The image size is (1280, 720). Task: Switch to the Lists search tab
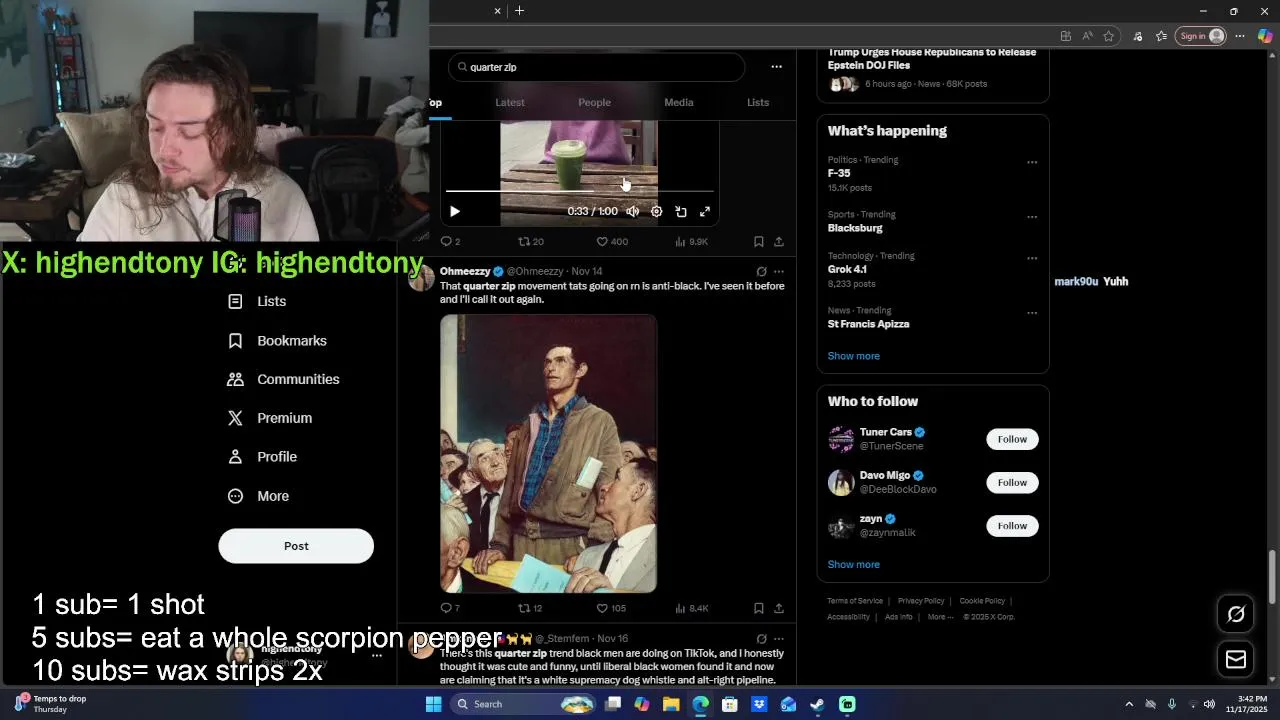coord(758,102)
